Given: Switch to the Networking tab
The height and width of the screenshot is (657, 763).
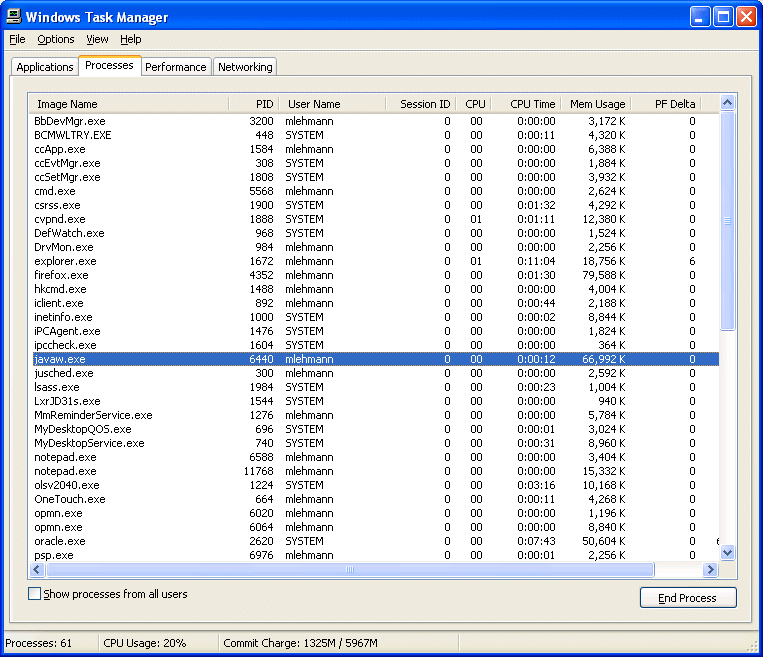Looking at the screenshot, I should 245,67.
